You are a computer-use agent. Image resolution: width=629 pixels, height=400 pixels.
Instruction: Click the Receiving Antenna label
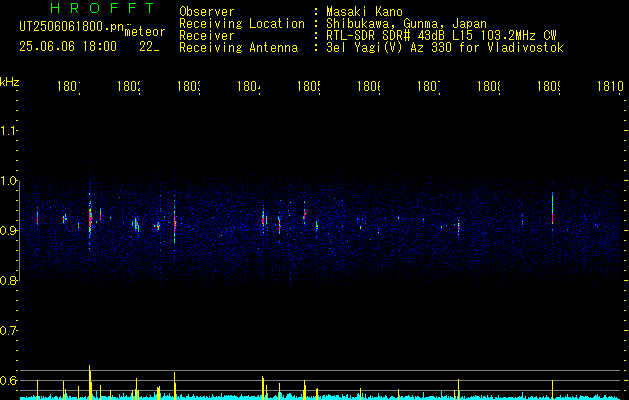(239, 48)
